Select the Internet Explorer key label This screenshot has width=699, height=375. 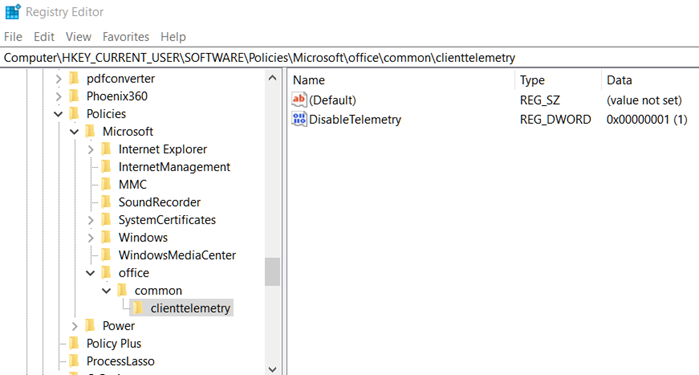pos(163,149)
